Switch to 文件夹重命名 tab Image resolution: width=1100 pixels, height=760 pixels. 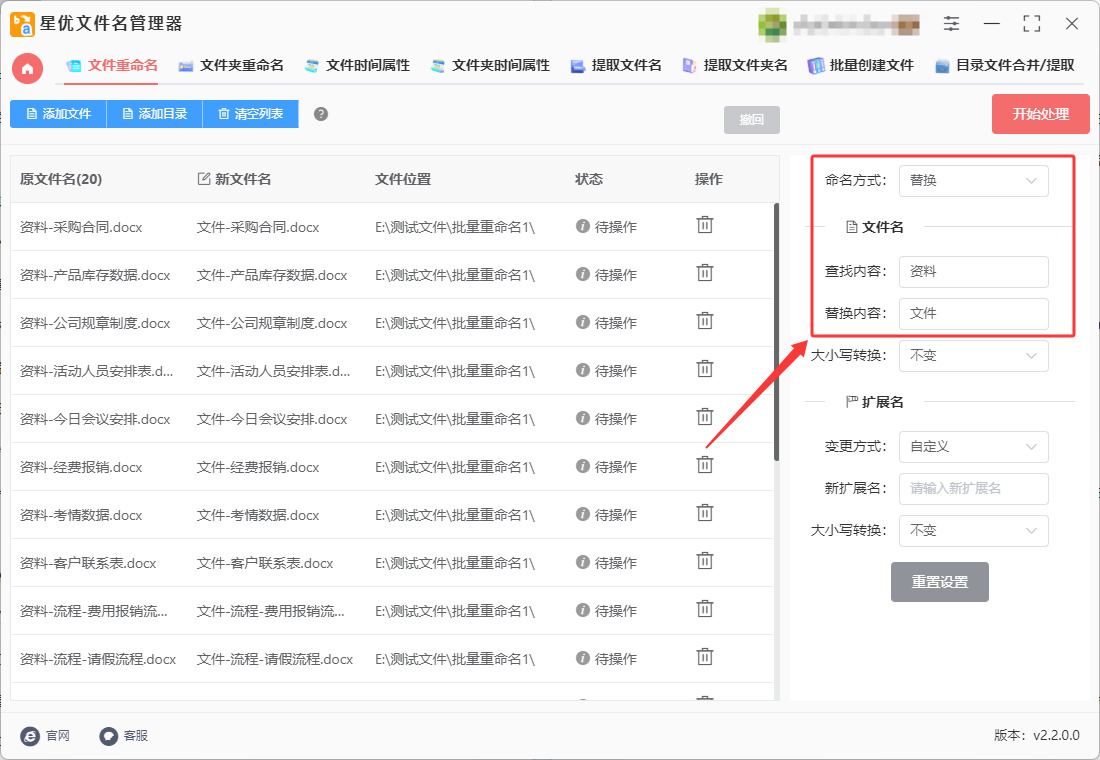coord(232,66)
